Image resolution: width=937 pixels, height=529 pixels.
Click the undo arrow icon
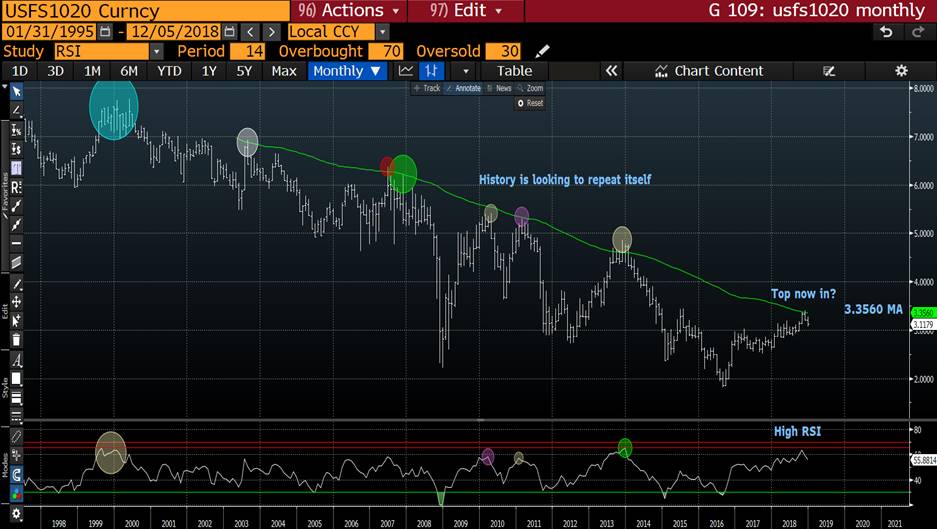[885, 32]
